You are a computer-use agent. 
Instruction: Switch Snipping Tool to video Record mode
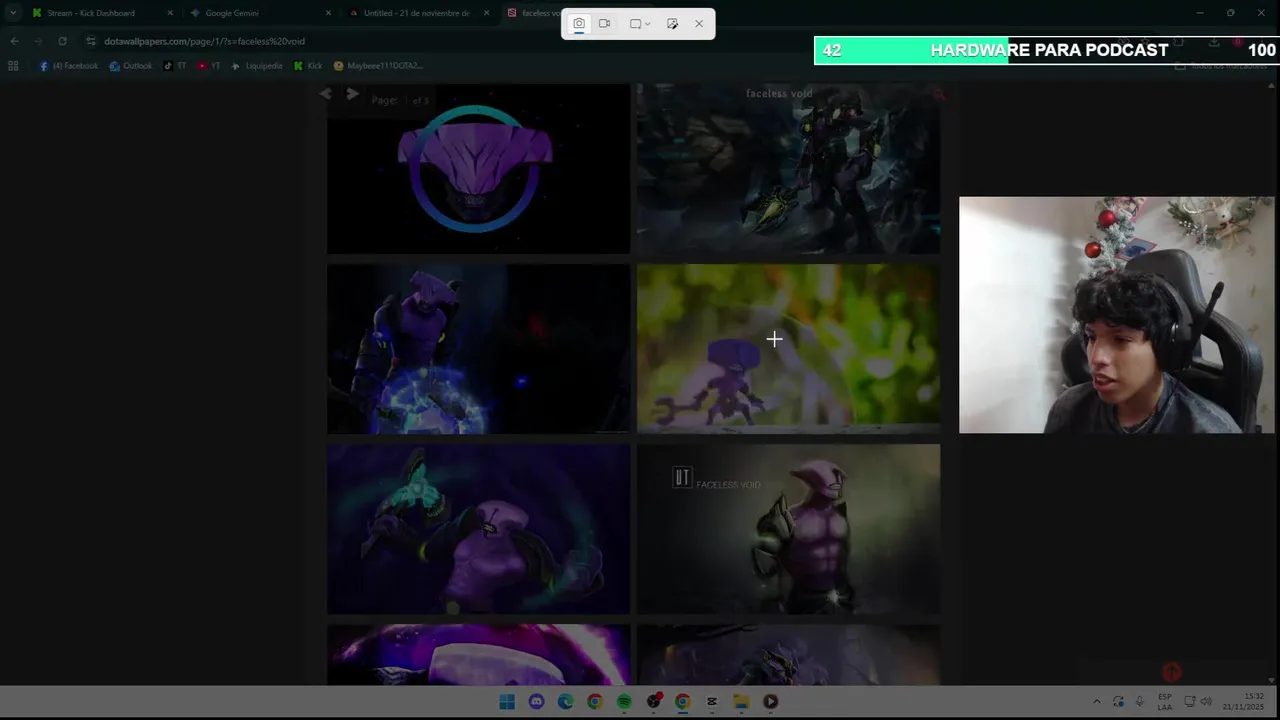pos(605,24)
